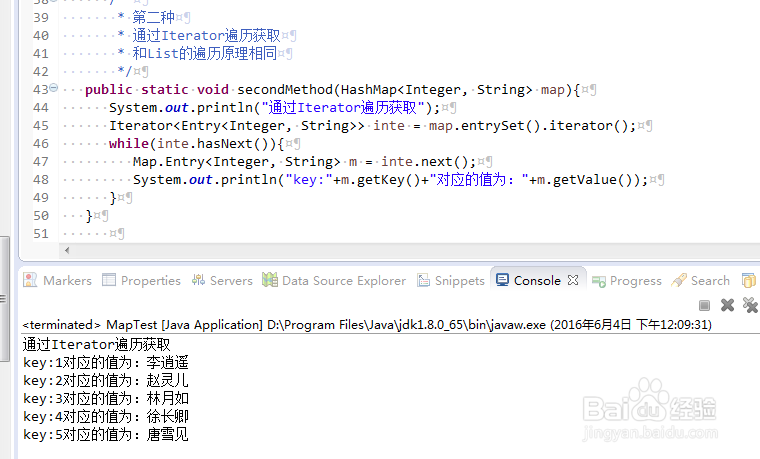Switch to the Properties tab

coord(150,281)
